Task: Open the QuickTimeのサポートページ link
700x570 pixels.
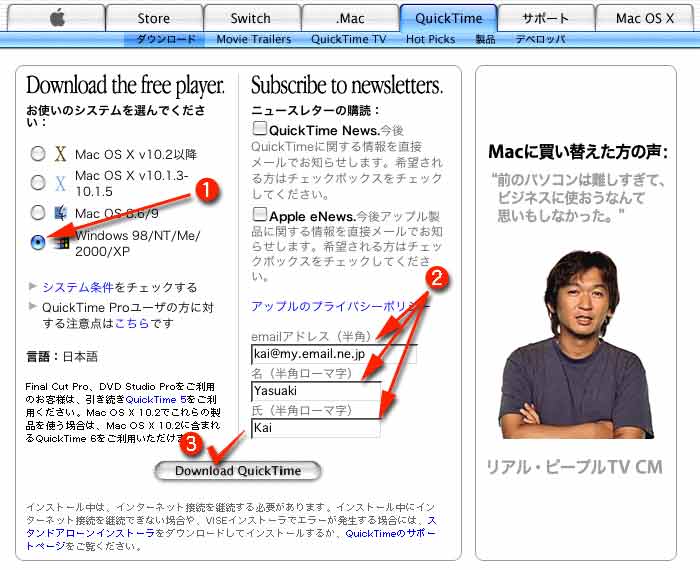Action: tap(230, 539)
